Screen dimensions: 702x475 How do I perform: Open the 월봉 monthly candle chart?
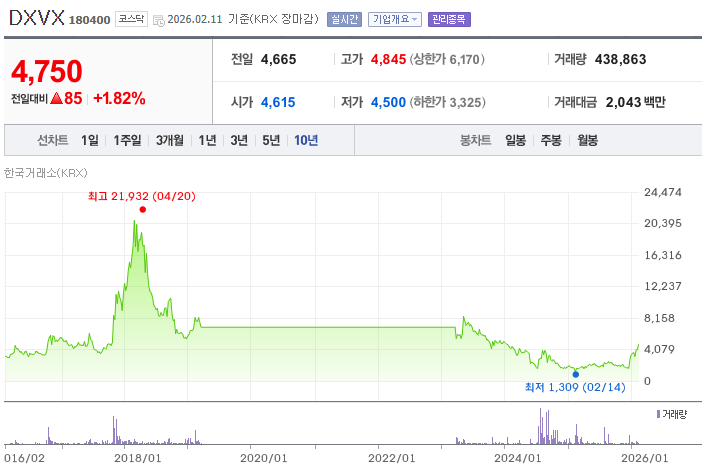point(587,140)
